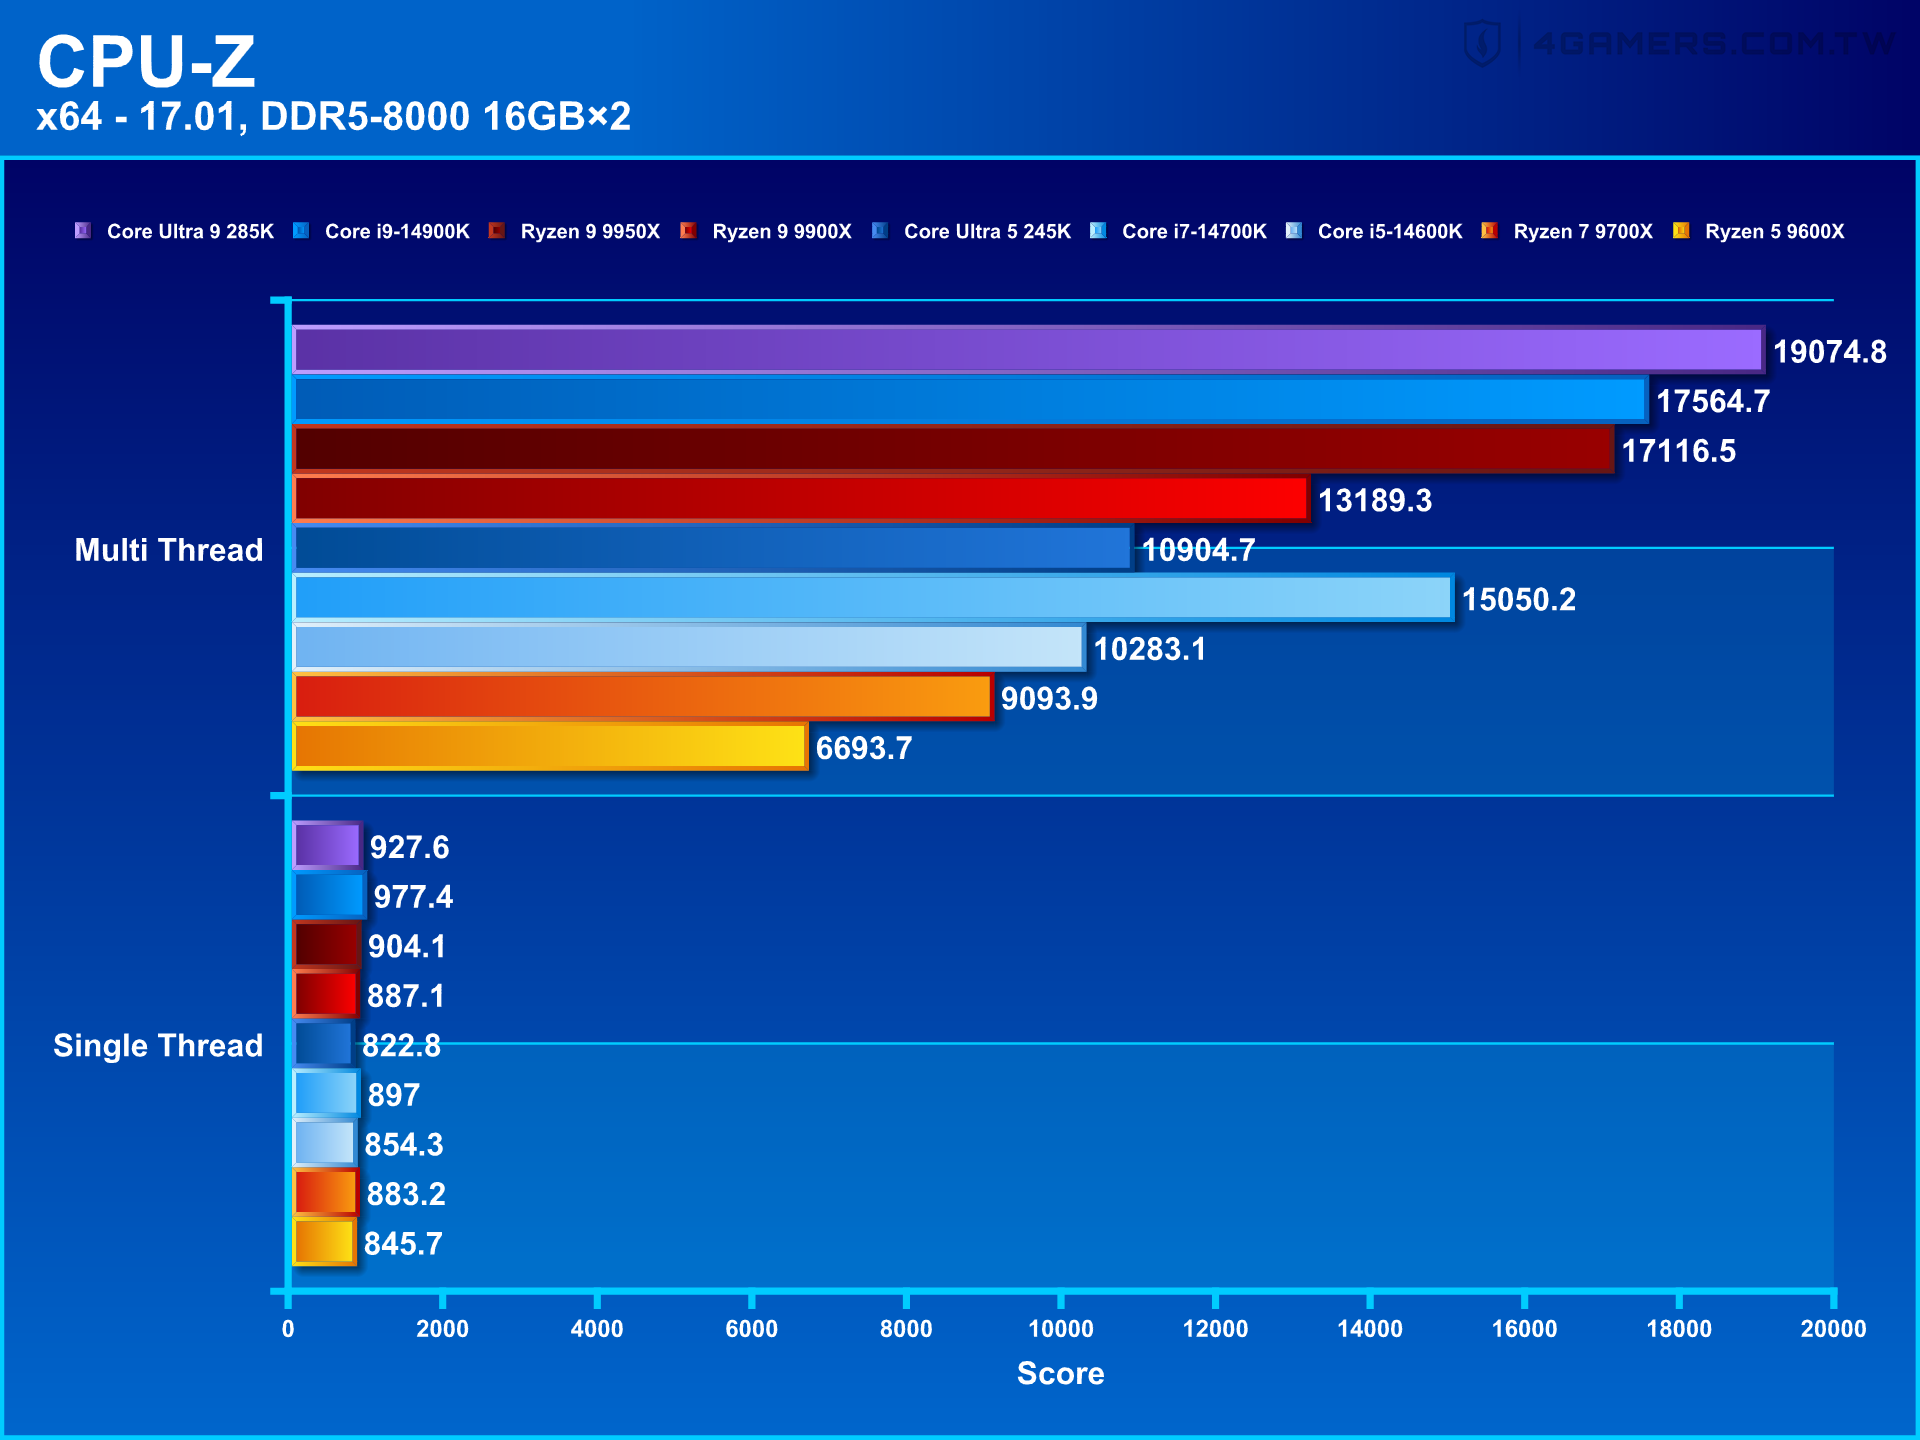Click the 10000 axis tick label
The image size is (1920, 1440).
(1061, 1329)
